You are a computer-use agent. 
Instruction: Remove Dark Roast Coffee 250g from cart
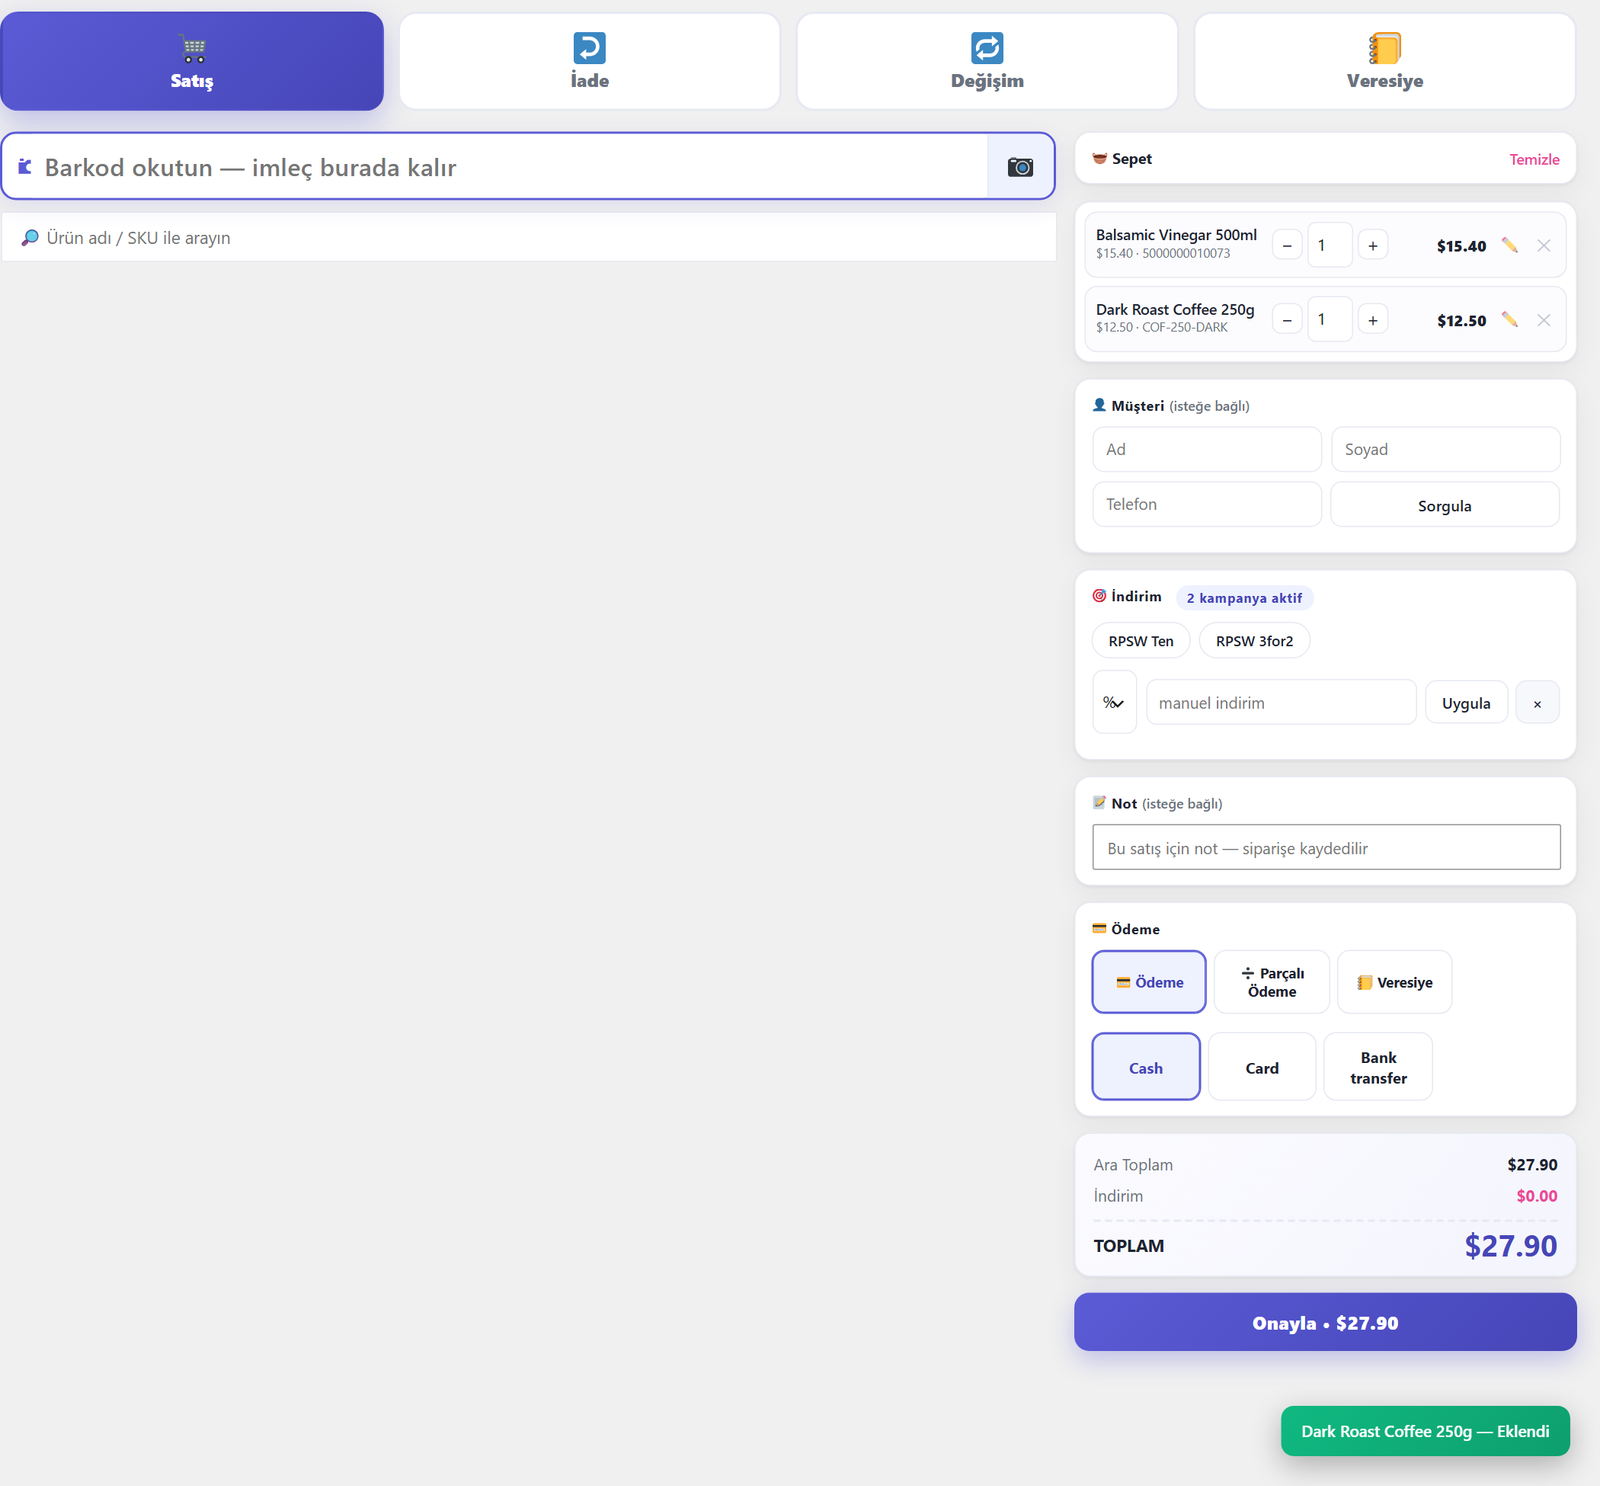click(1544, 320)
